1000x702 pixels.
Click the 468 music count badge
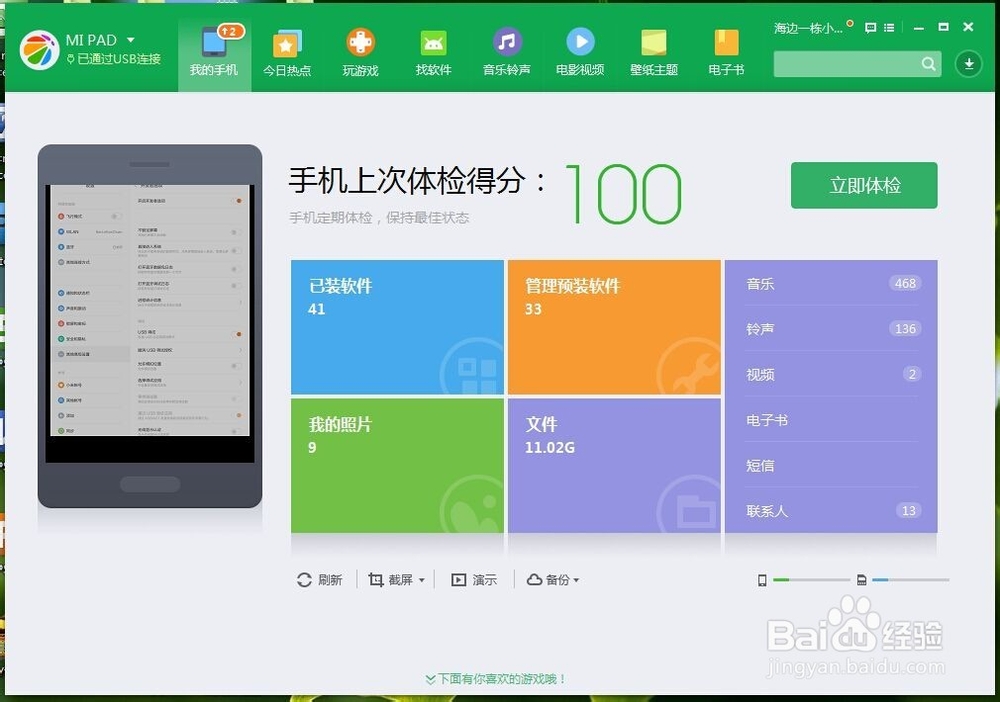pyautogui.click(x=905, y=283)
